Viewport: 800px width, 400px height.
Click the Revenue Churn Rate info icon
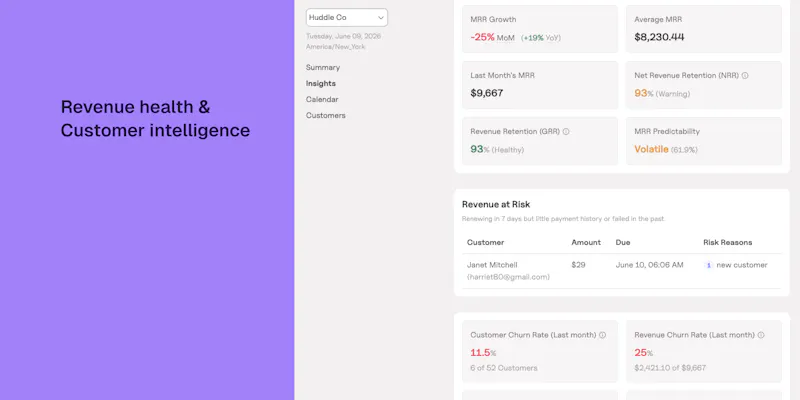pos(761,335)
